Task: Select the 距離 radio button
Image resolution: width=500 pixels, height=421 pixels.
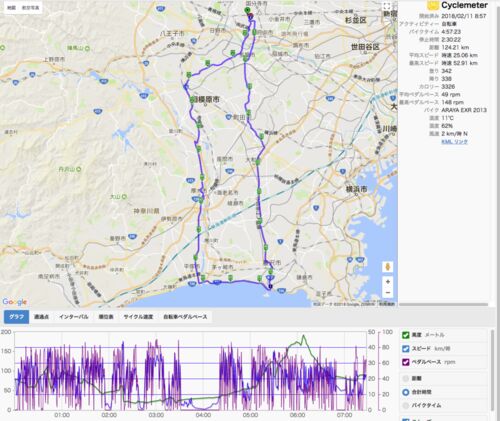Action: (406, 378)
